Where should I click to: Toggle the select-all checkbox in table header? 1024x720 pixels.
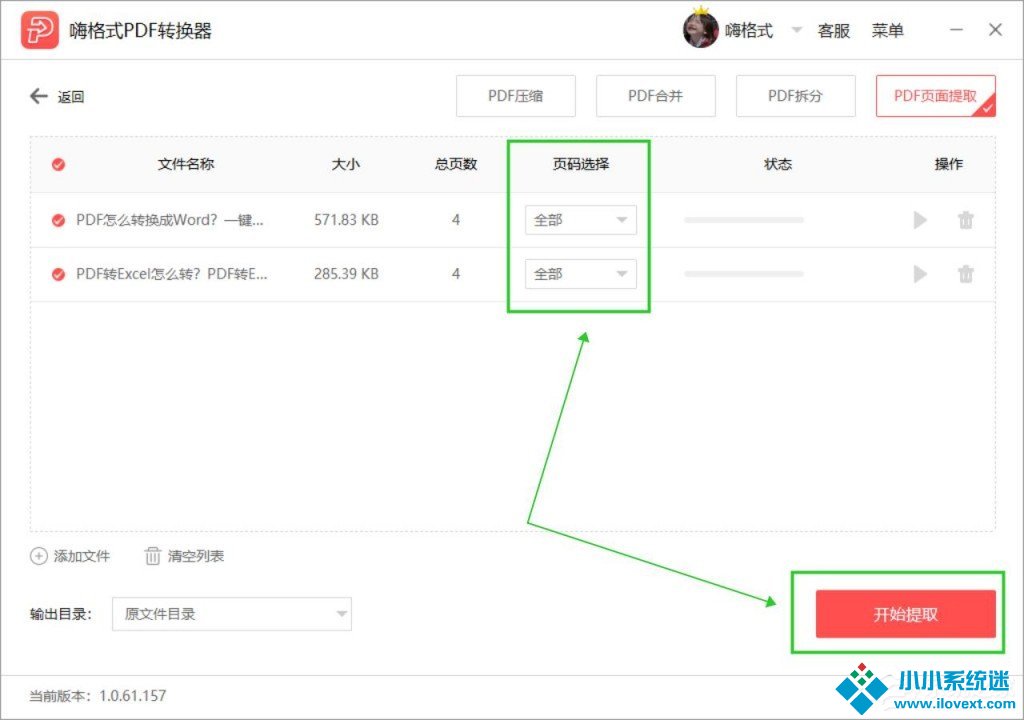click(58, 165)
